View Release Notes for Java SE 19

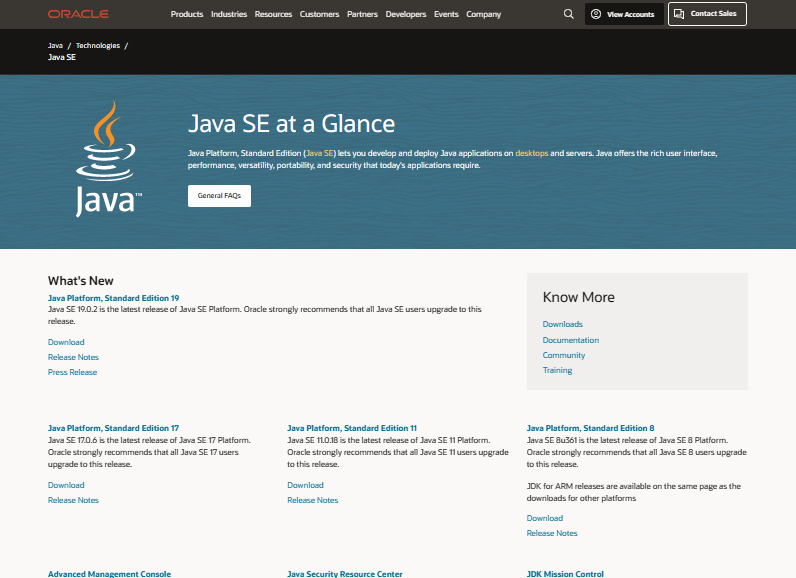[73, 357]
